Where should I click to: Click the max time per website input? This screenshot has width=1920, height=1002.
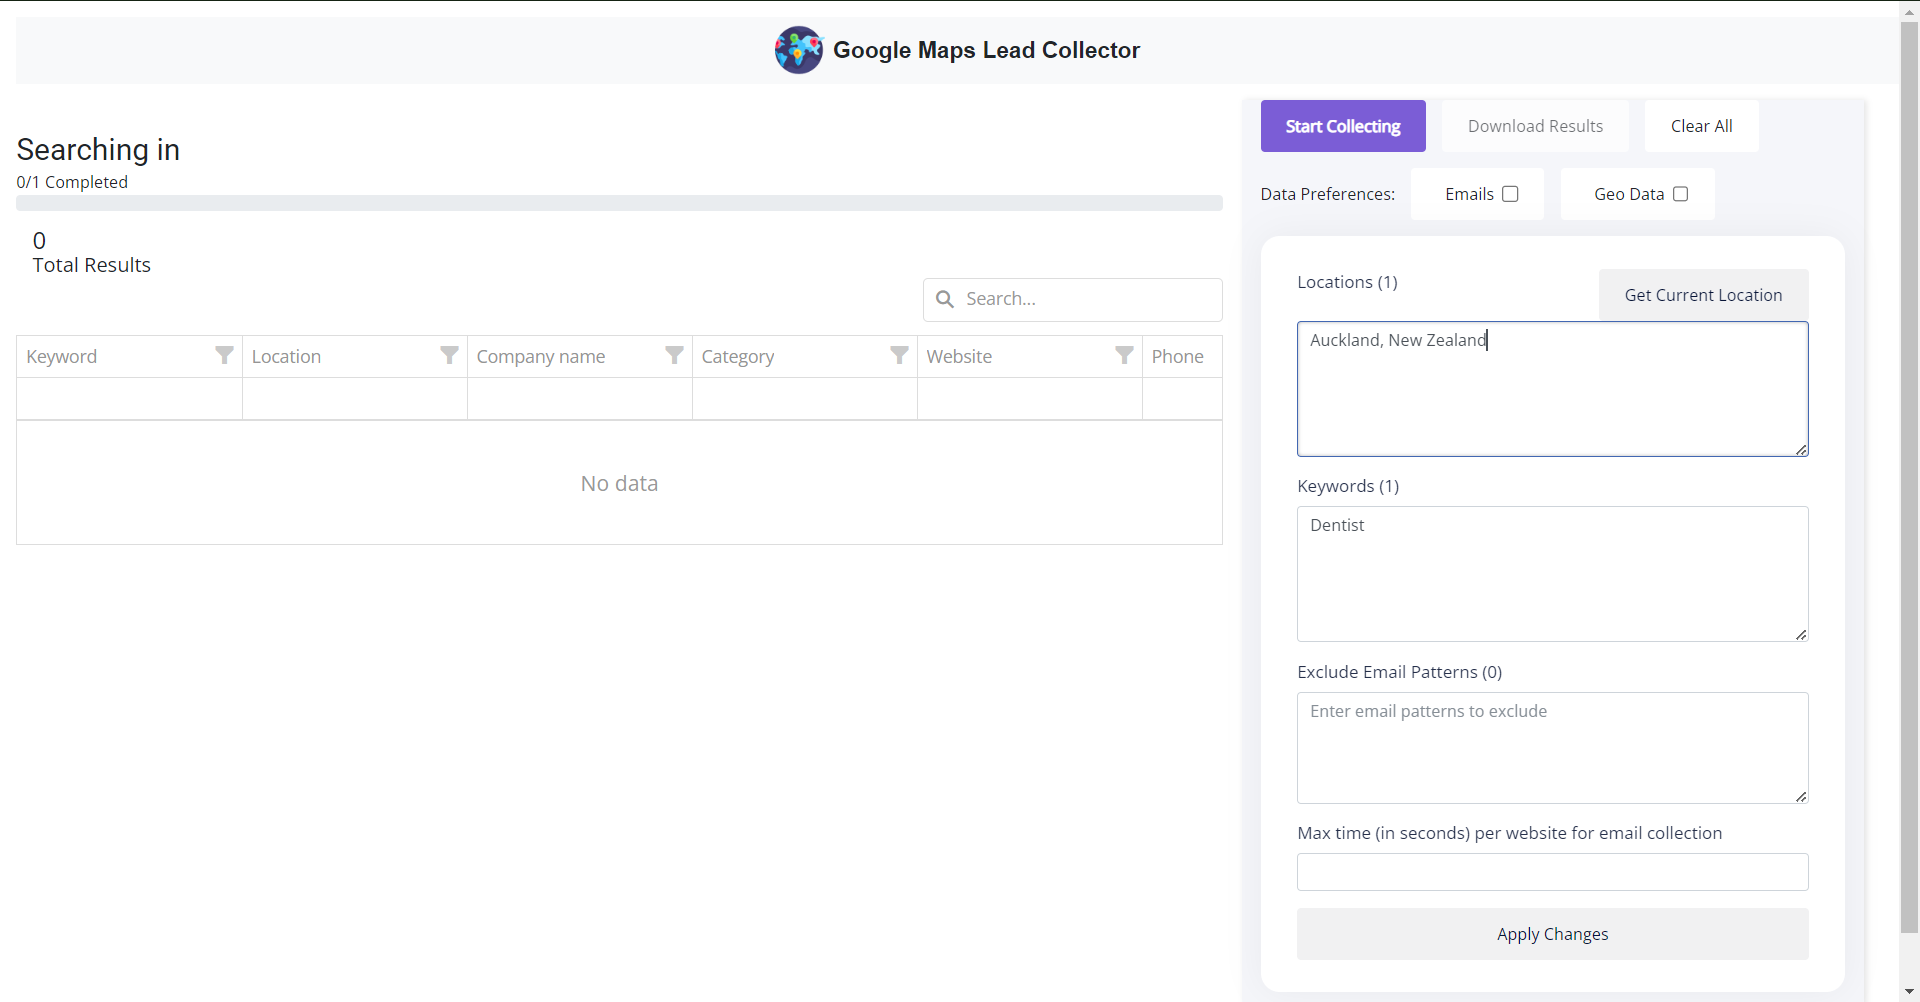[1552, 872]
